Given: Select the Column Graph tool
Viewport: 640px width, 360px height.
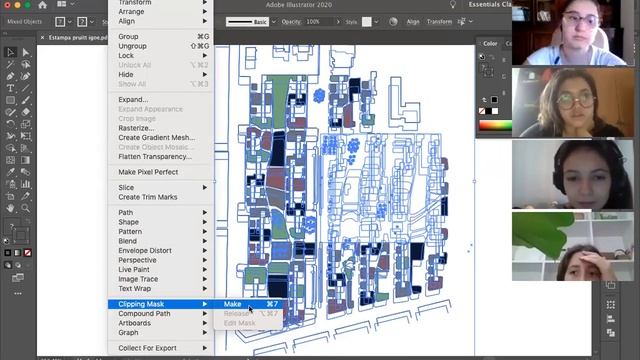Looking at the screenshot, I should click(x=25, y=184).
